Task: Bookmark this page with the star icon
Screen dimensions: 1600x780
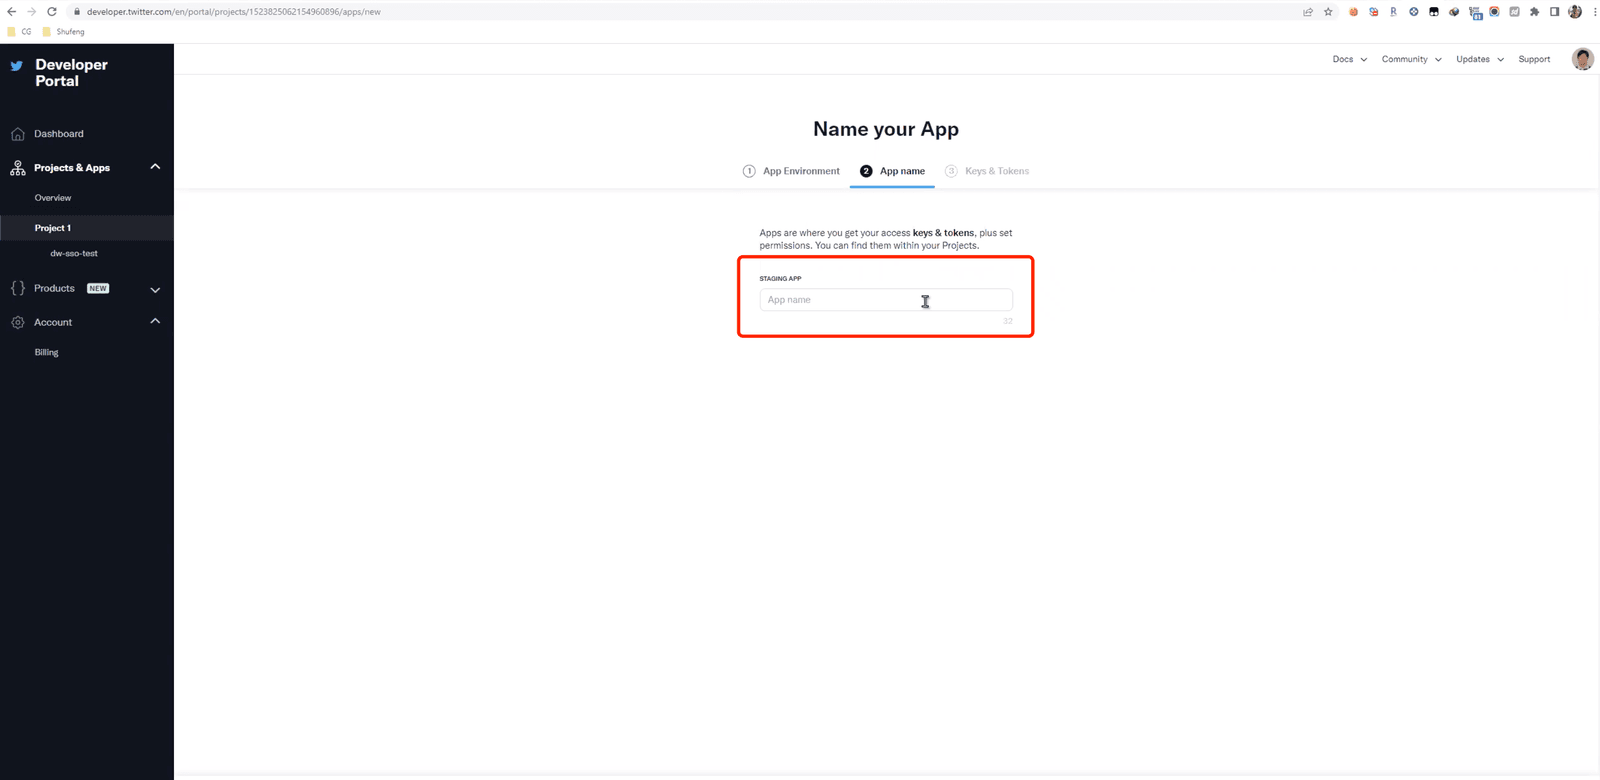Action: coord(1328,12)
